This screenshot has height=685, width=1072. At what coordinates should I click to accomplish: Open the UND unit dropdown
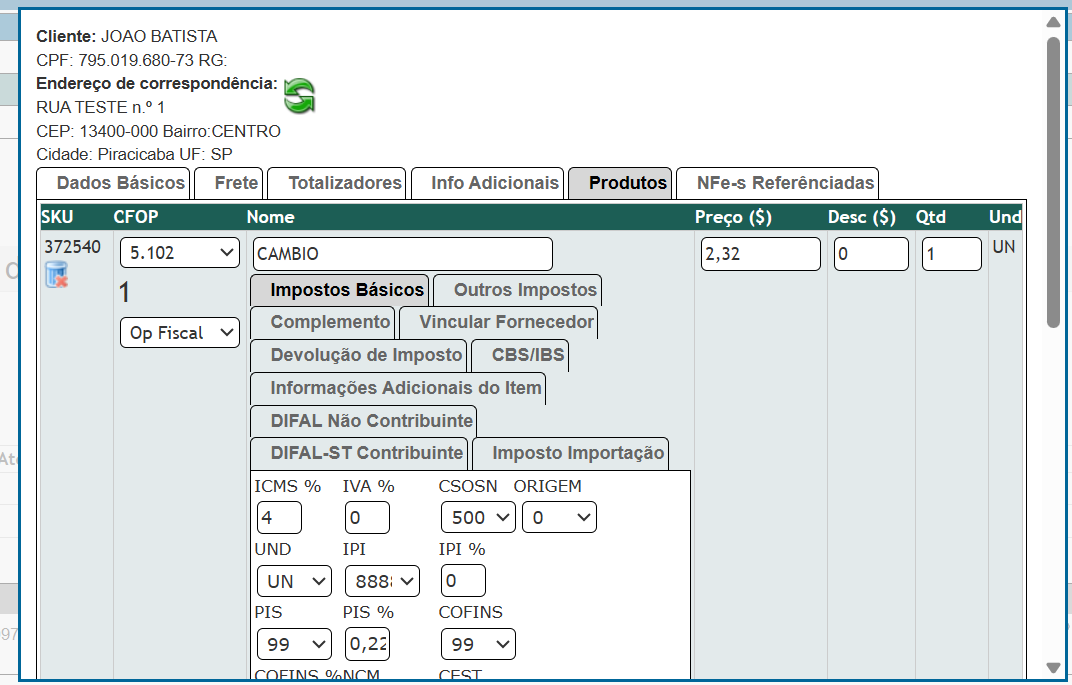click(x=293, y=581)
